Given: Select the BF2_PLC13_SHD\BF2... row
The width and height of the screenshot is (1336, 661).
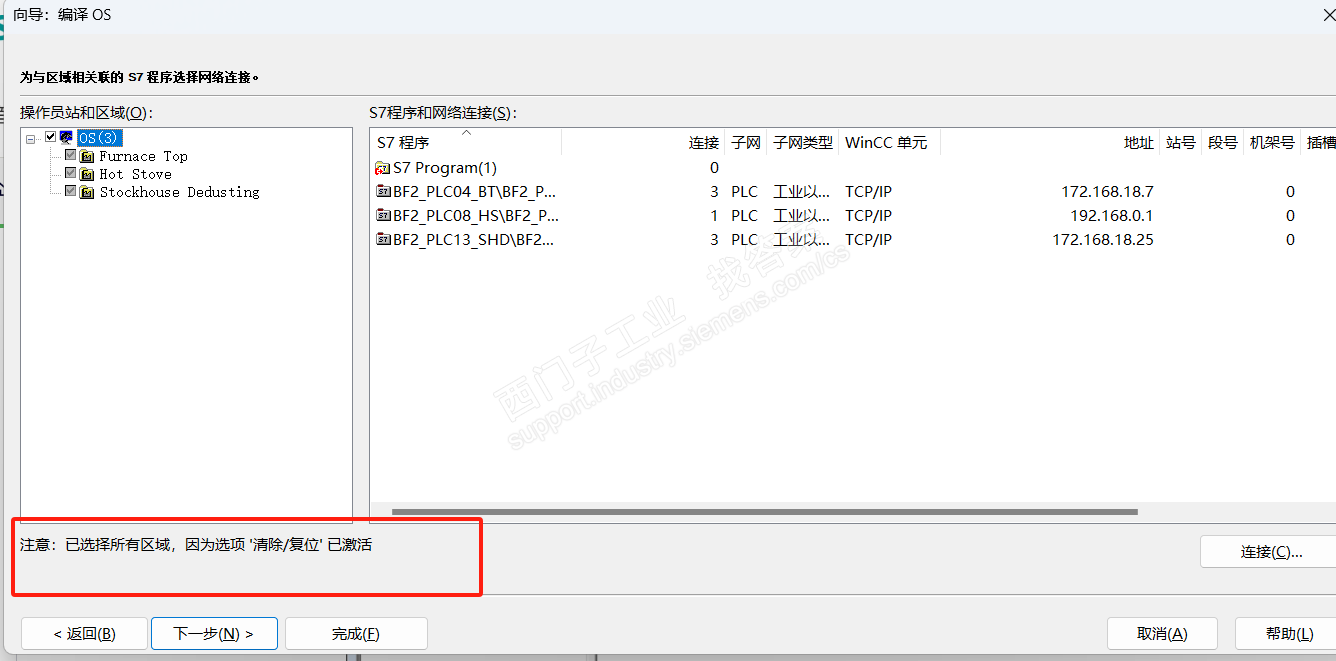Looking at the screenshot, I should tap(853, 239).
